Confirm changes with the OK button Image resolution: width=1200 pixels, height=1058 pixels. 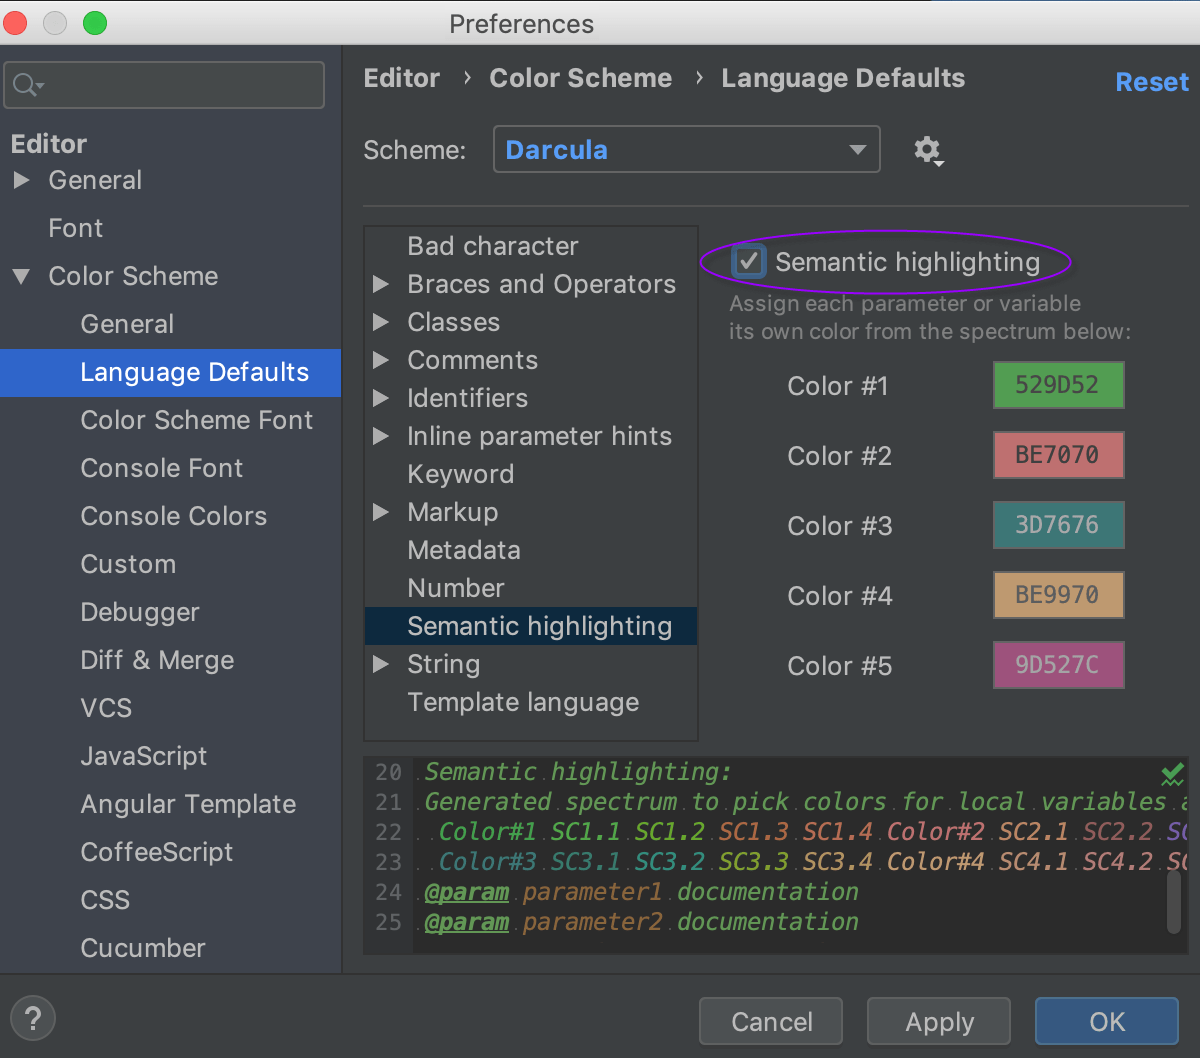coord(1105,1021)
